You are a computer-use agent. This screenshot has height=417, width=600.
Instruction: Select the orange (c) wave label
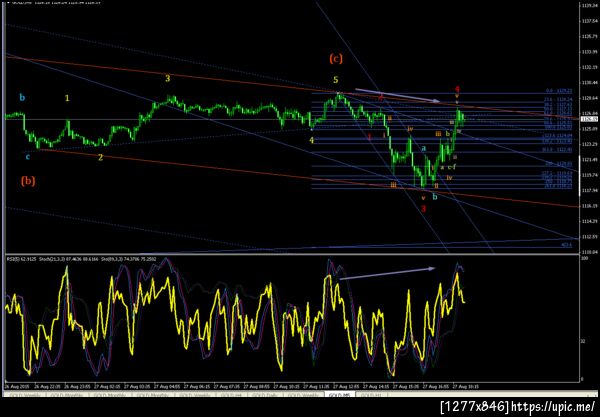pos(336,59)
